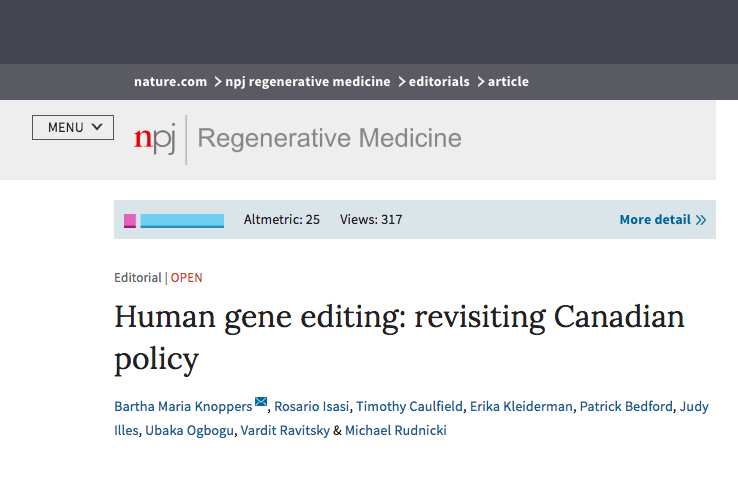The height and width of the screenshot is (490, 738).
Task: Open author Bartha Maria Knoppers
Action: click(x=183, y=407)
